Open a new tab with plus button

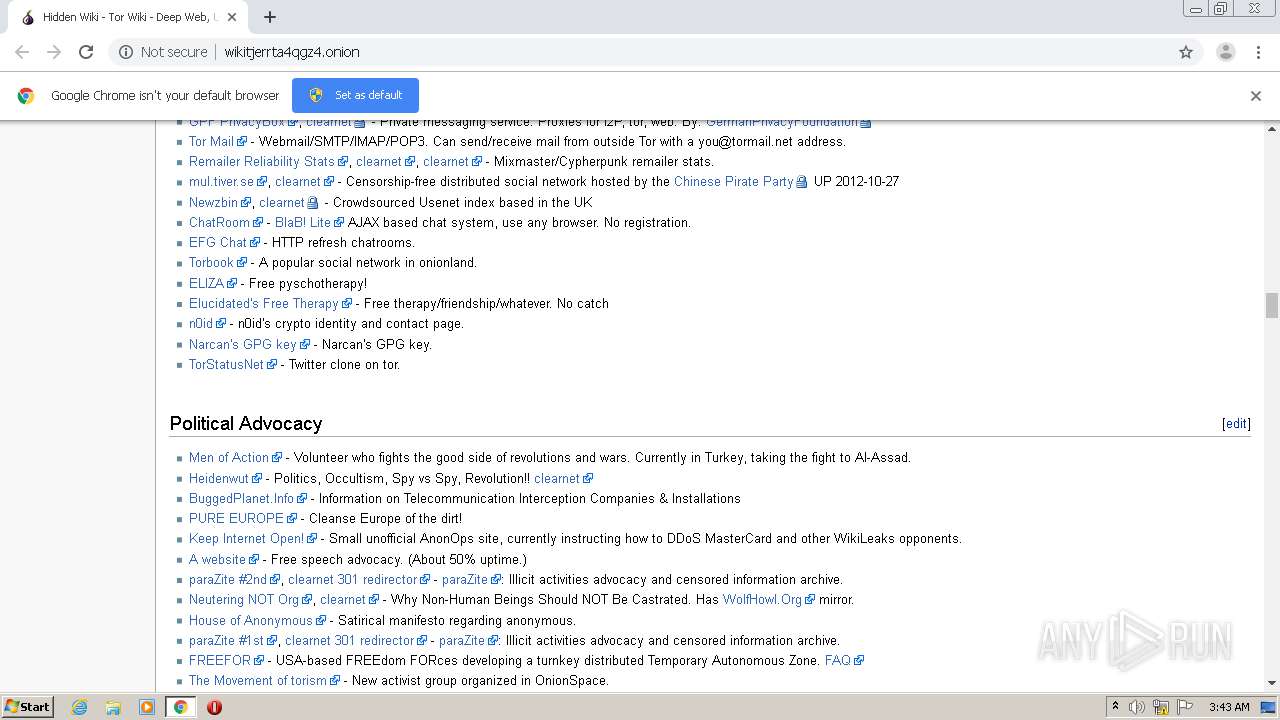270,17
